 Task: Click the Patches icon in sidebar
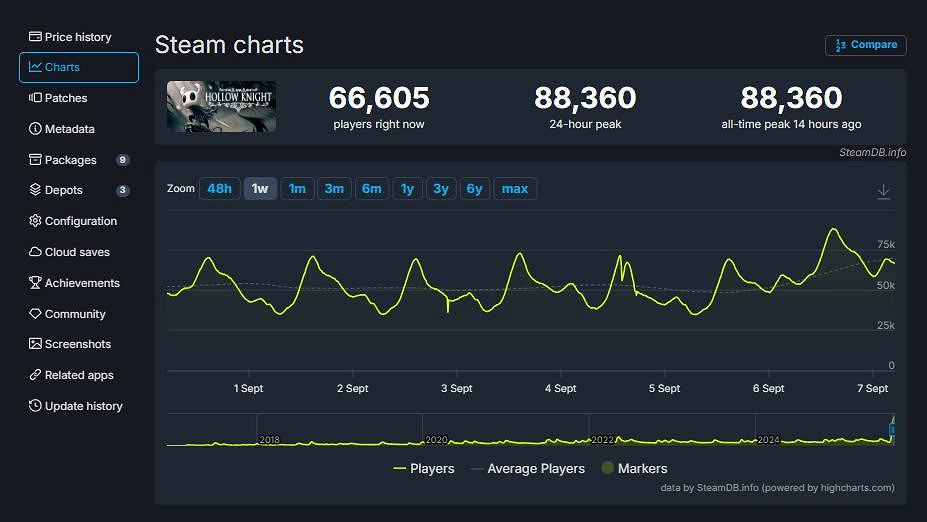(x=35, y=98)
